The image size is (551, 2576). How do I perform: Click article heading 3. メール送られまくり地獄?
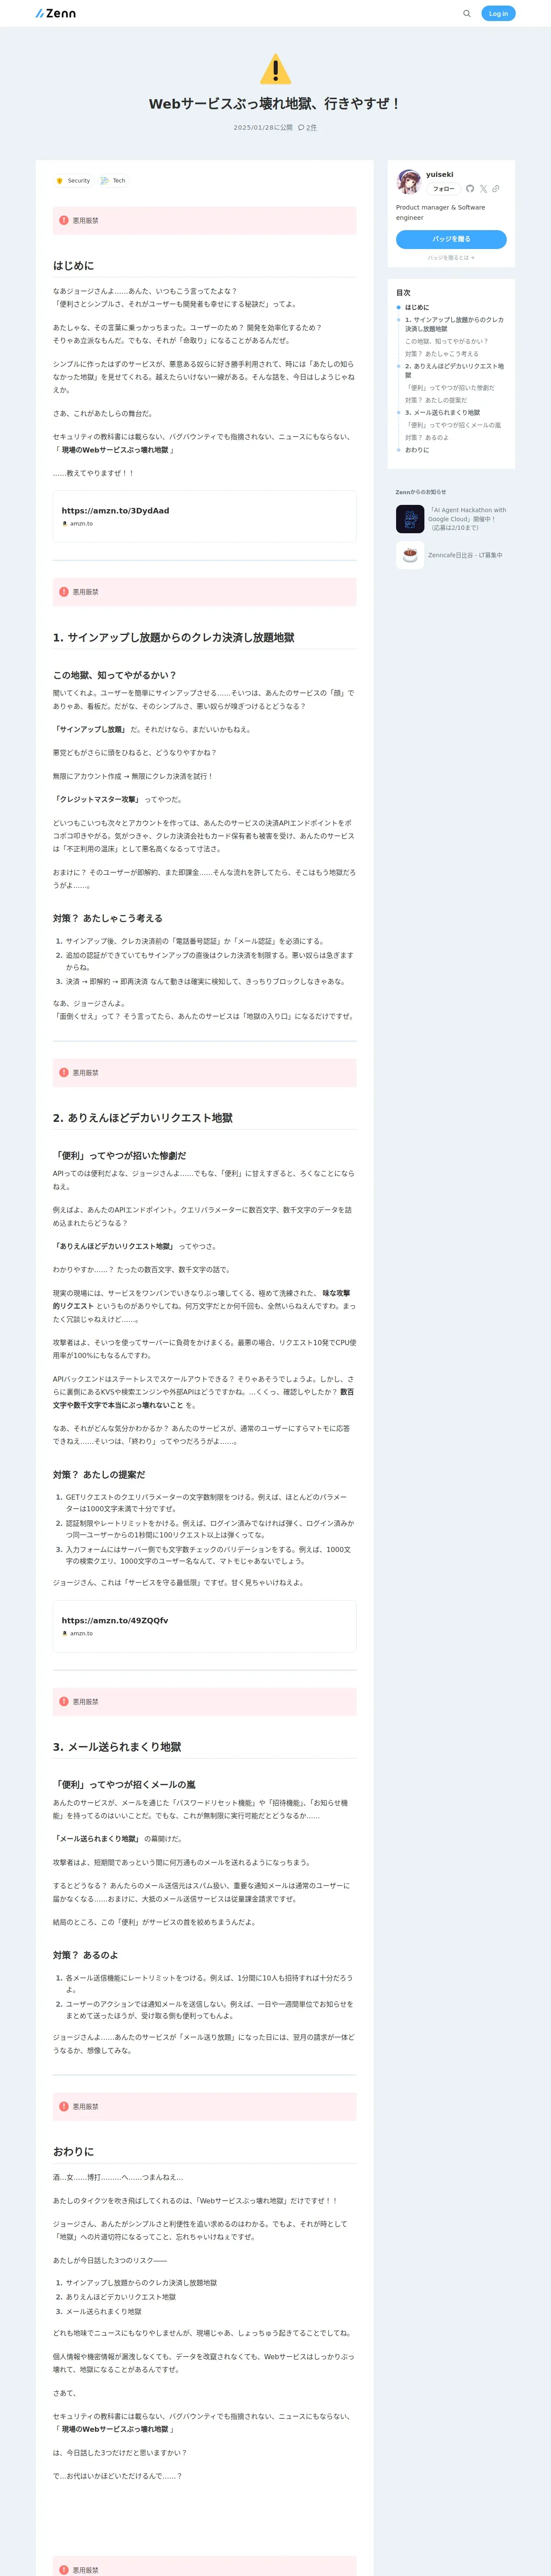[117, 1747]
